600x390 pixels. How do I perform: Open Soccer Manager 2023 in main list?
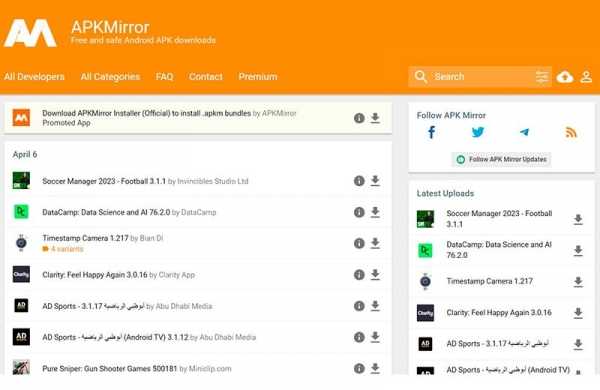[x=104, y=181]
